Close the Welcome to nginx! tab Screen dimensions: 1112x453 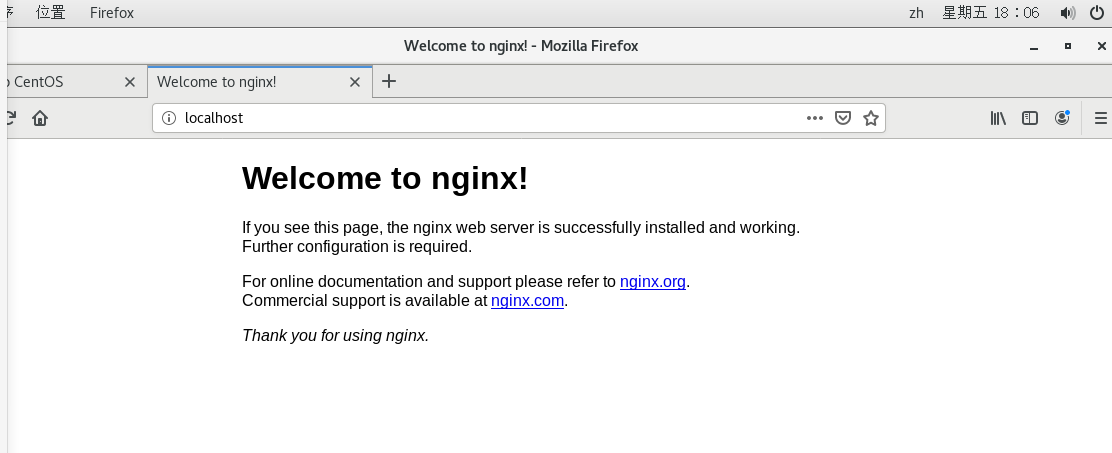355,82
